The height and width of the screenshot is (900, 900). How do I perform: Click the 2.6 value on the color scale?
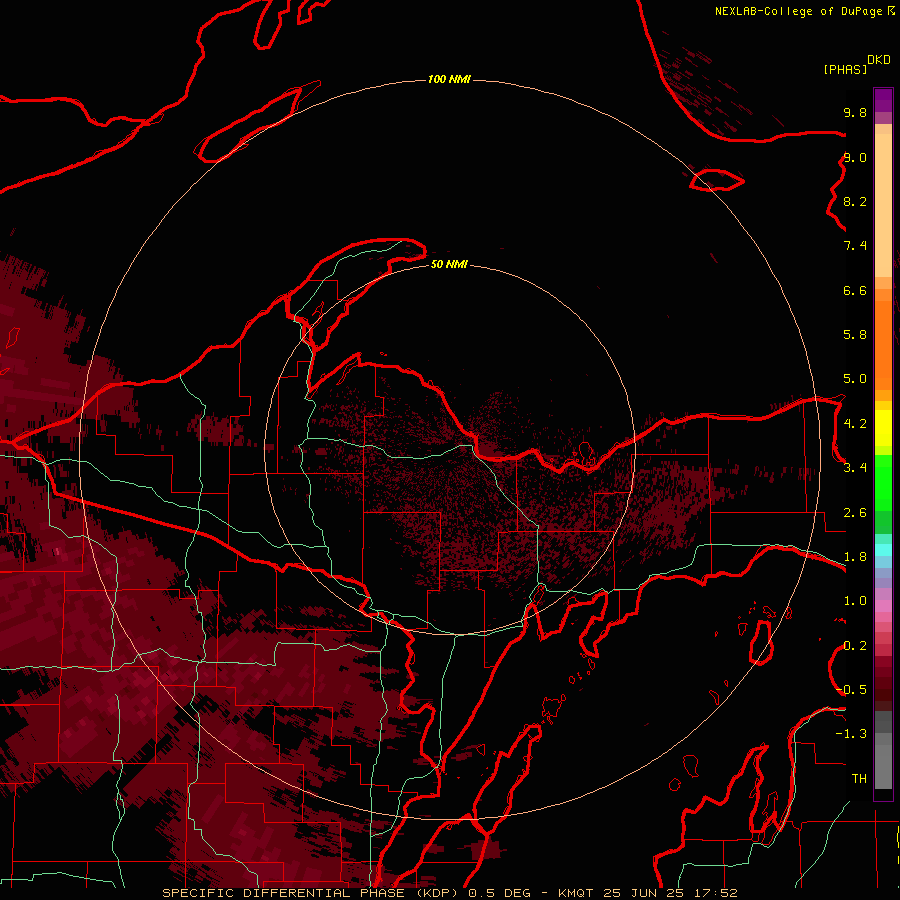(855, 513)
